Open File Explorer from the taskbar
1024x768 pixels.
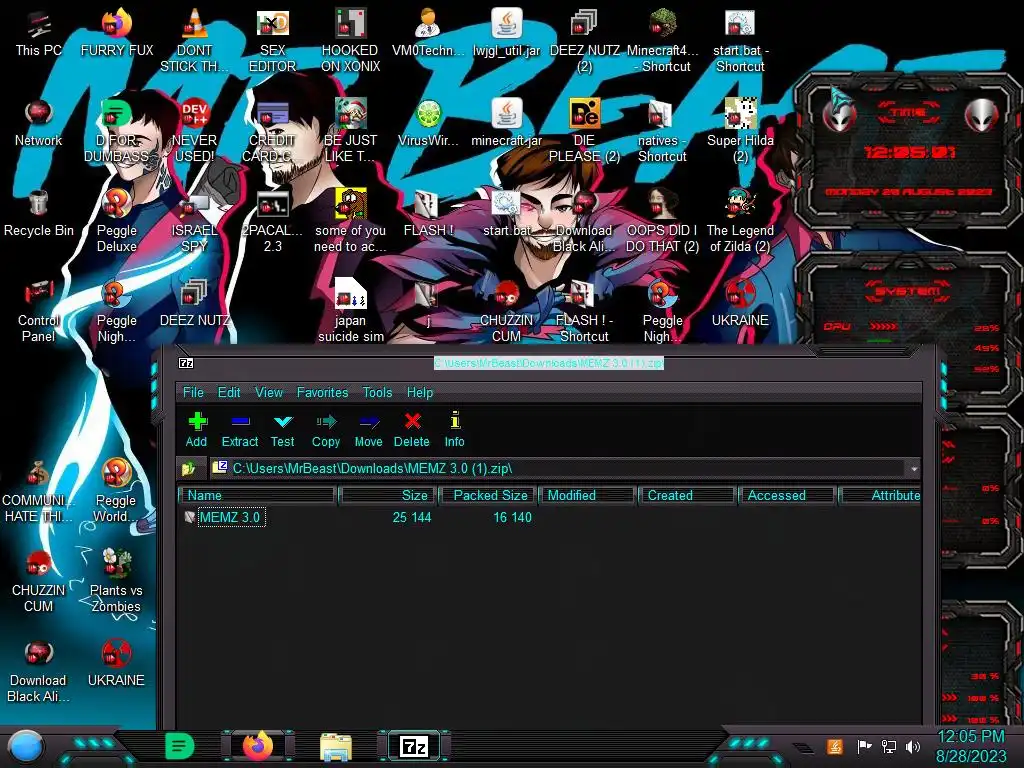click(336, 746)
